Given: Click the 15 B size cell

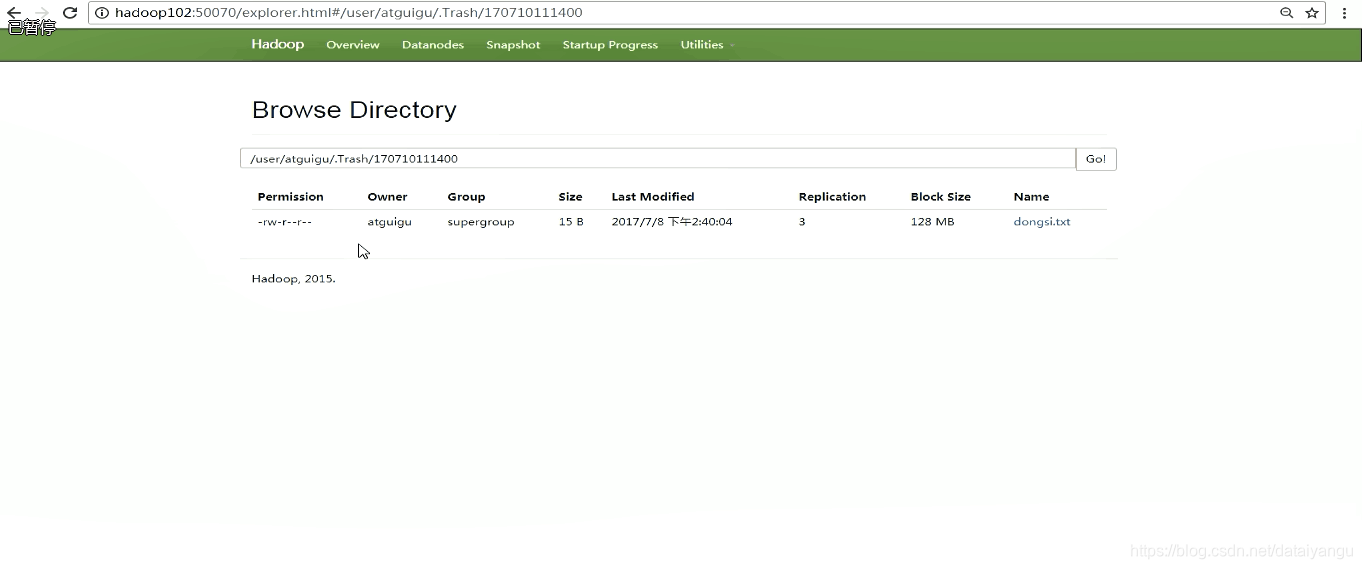Looking at the screenshot, I should pos(571,222).
